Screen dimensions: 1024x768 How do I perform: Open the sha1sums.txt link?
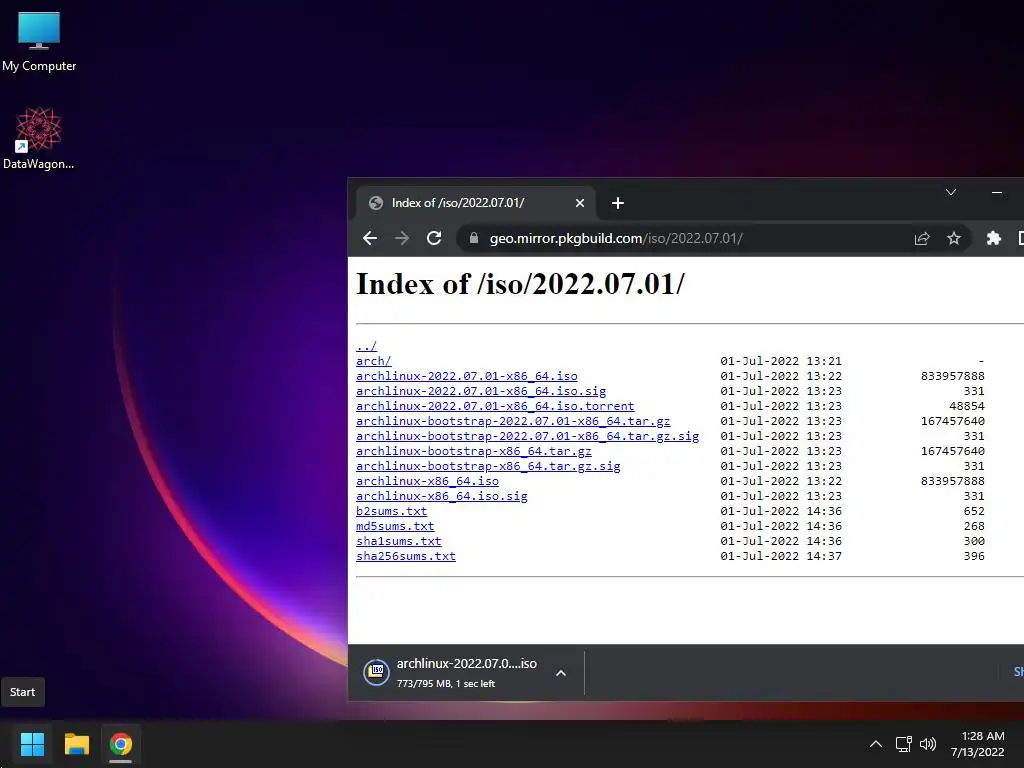[x=398, y=541]
